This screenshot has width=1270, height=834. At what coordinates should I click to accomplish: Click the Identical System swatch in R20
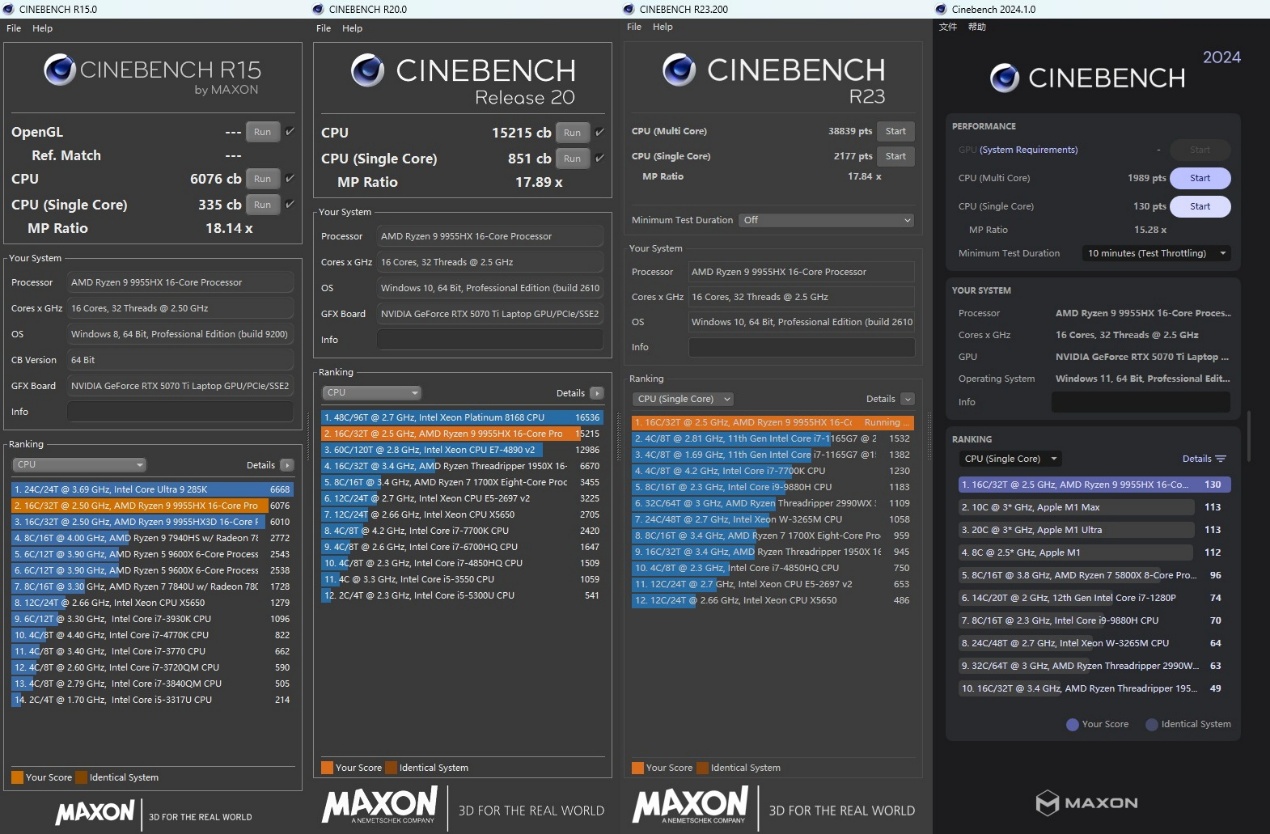click(x=390, y=768)
